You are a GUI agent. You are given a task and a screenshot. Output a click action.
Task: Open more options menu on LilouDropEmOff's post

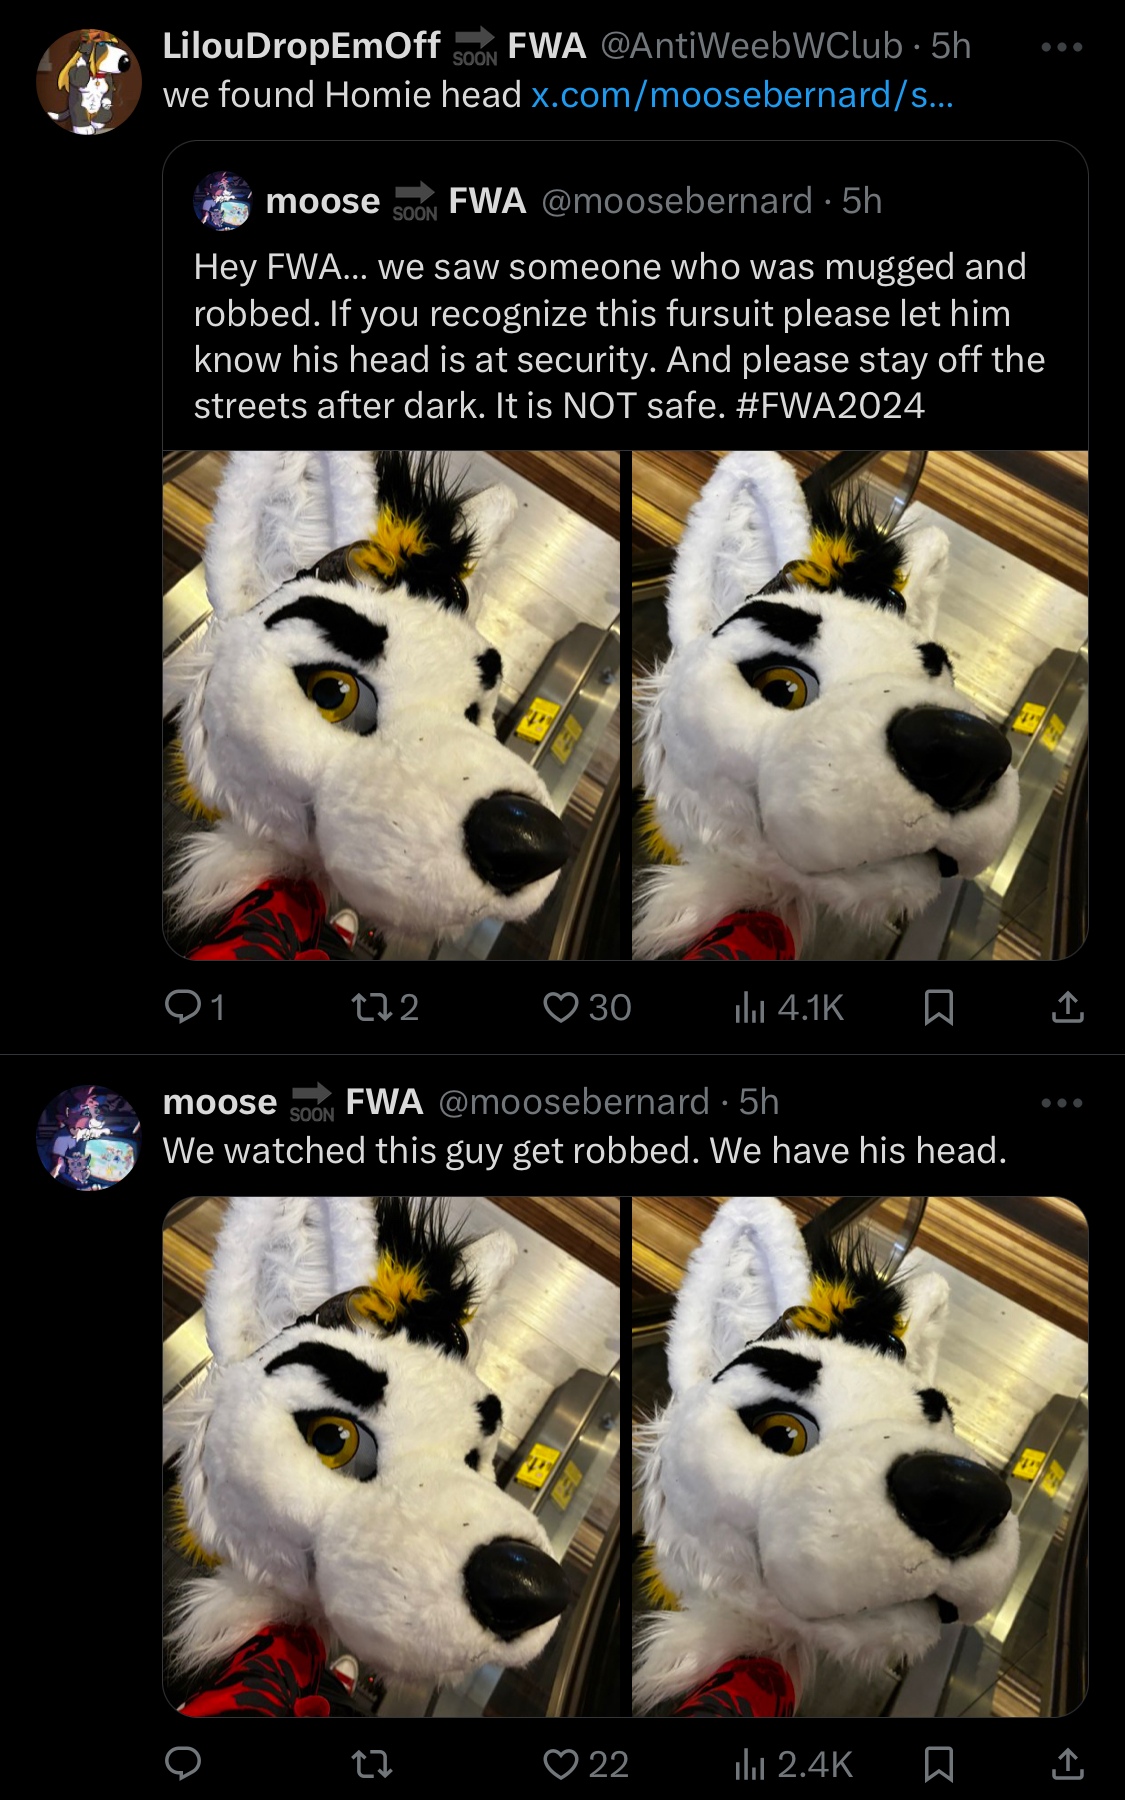coord(1061,47)
